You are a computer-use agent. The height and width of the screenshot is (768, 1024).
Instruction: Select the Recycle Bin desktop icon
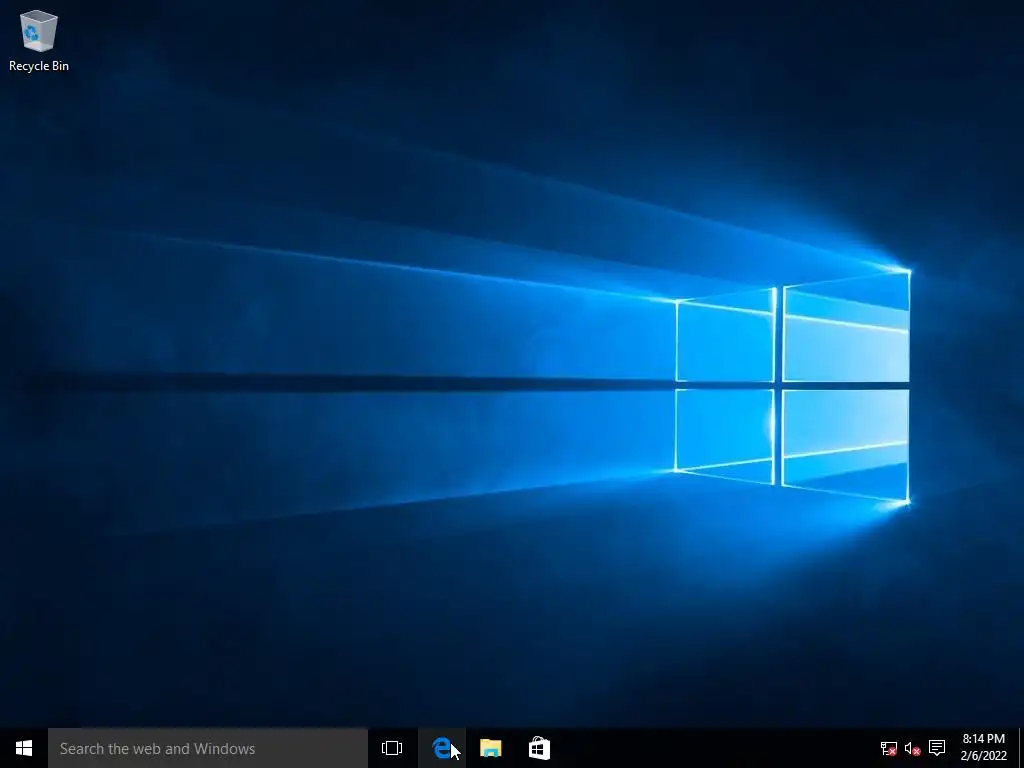click(39, 40)
